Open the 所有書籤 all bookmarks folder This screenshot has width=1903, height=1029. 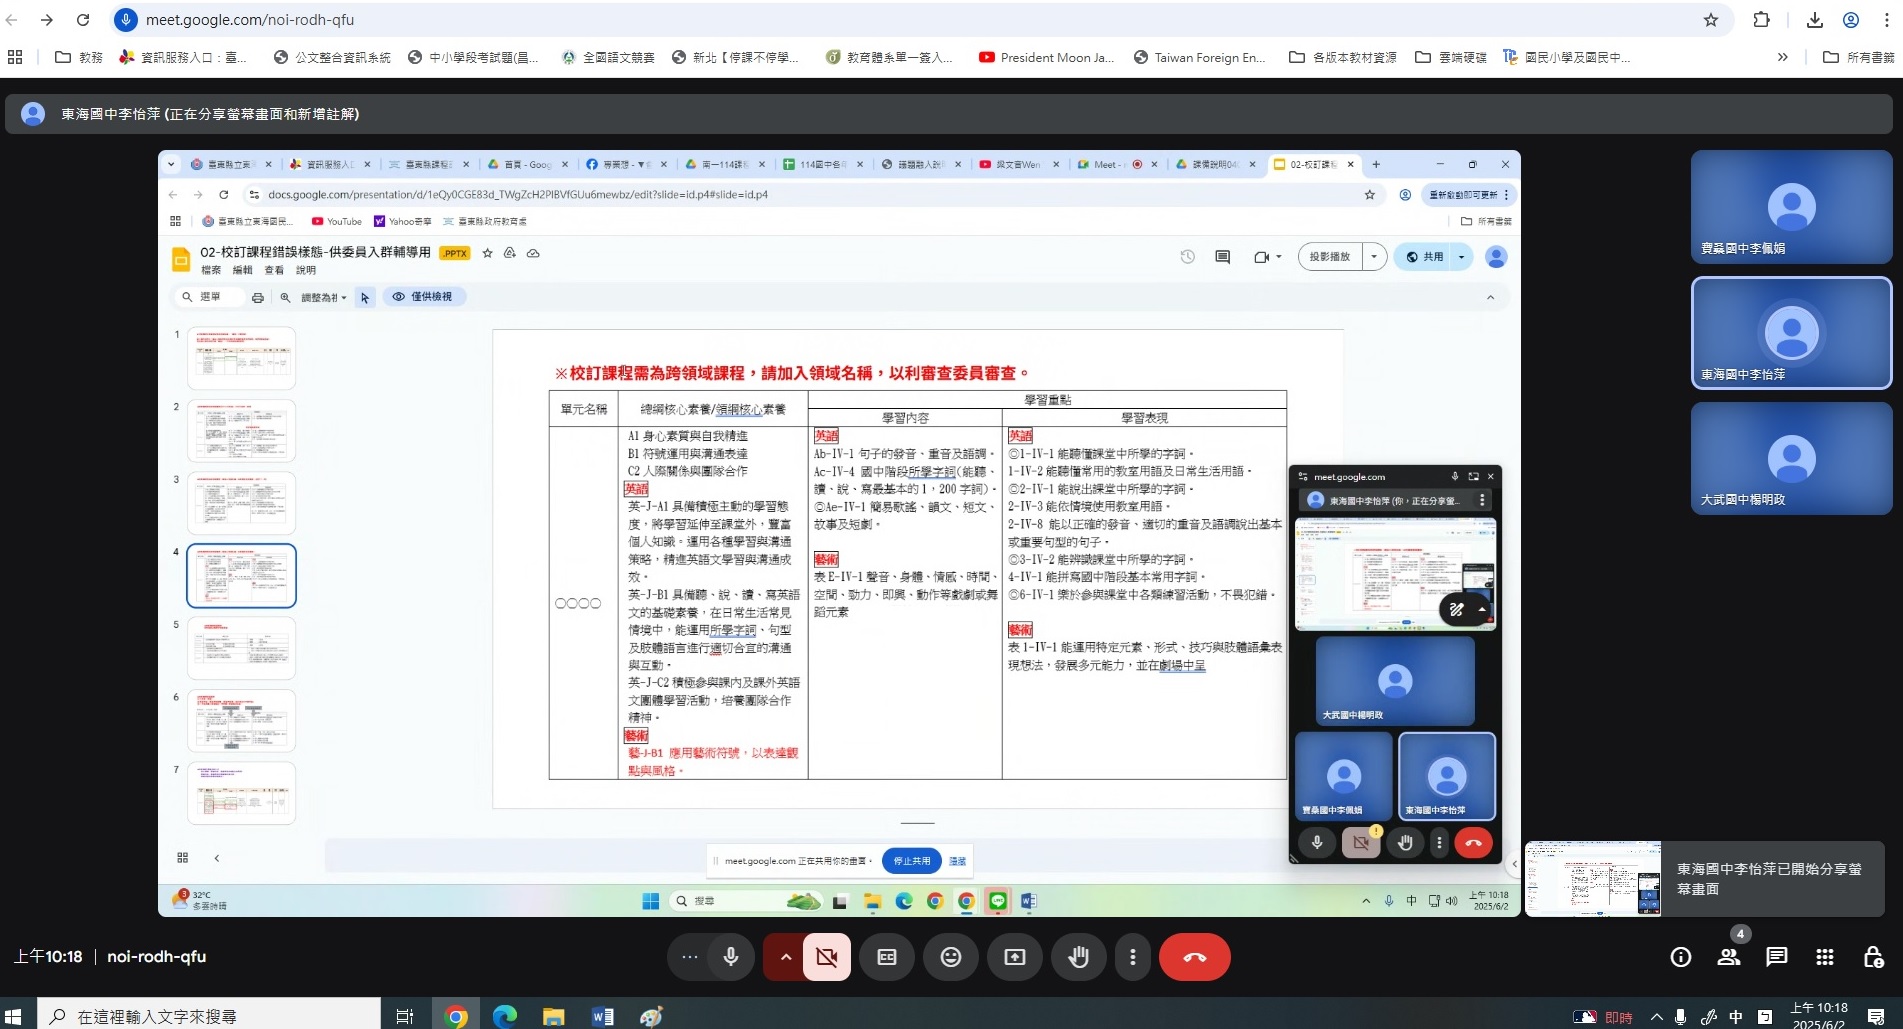click(1858, 57)
